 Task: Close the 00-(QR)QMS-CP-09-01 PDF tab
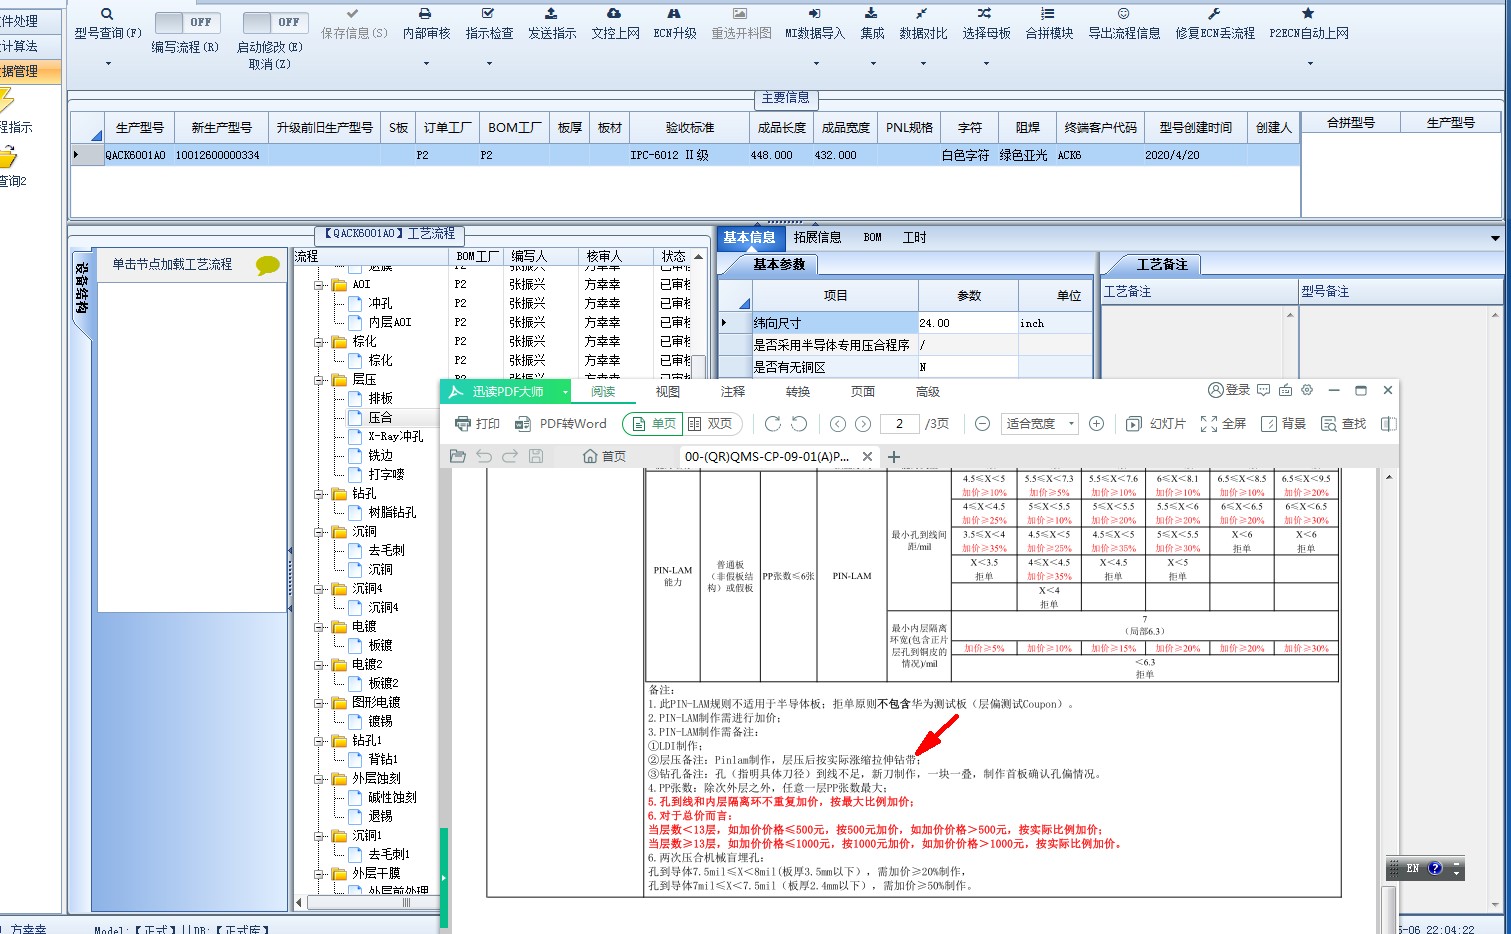[867, 456]
